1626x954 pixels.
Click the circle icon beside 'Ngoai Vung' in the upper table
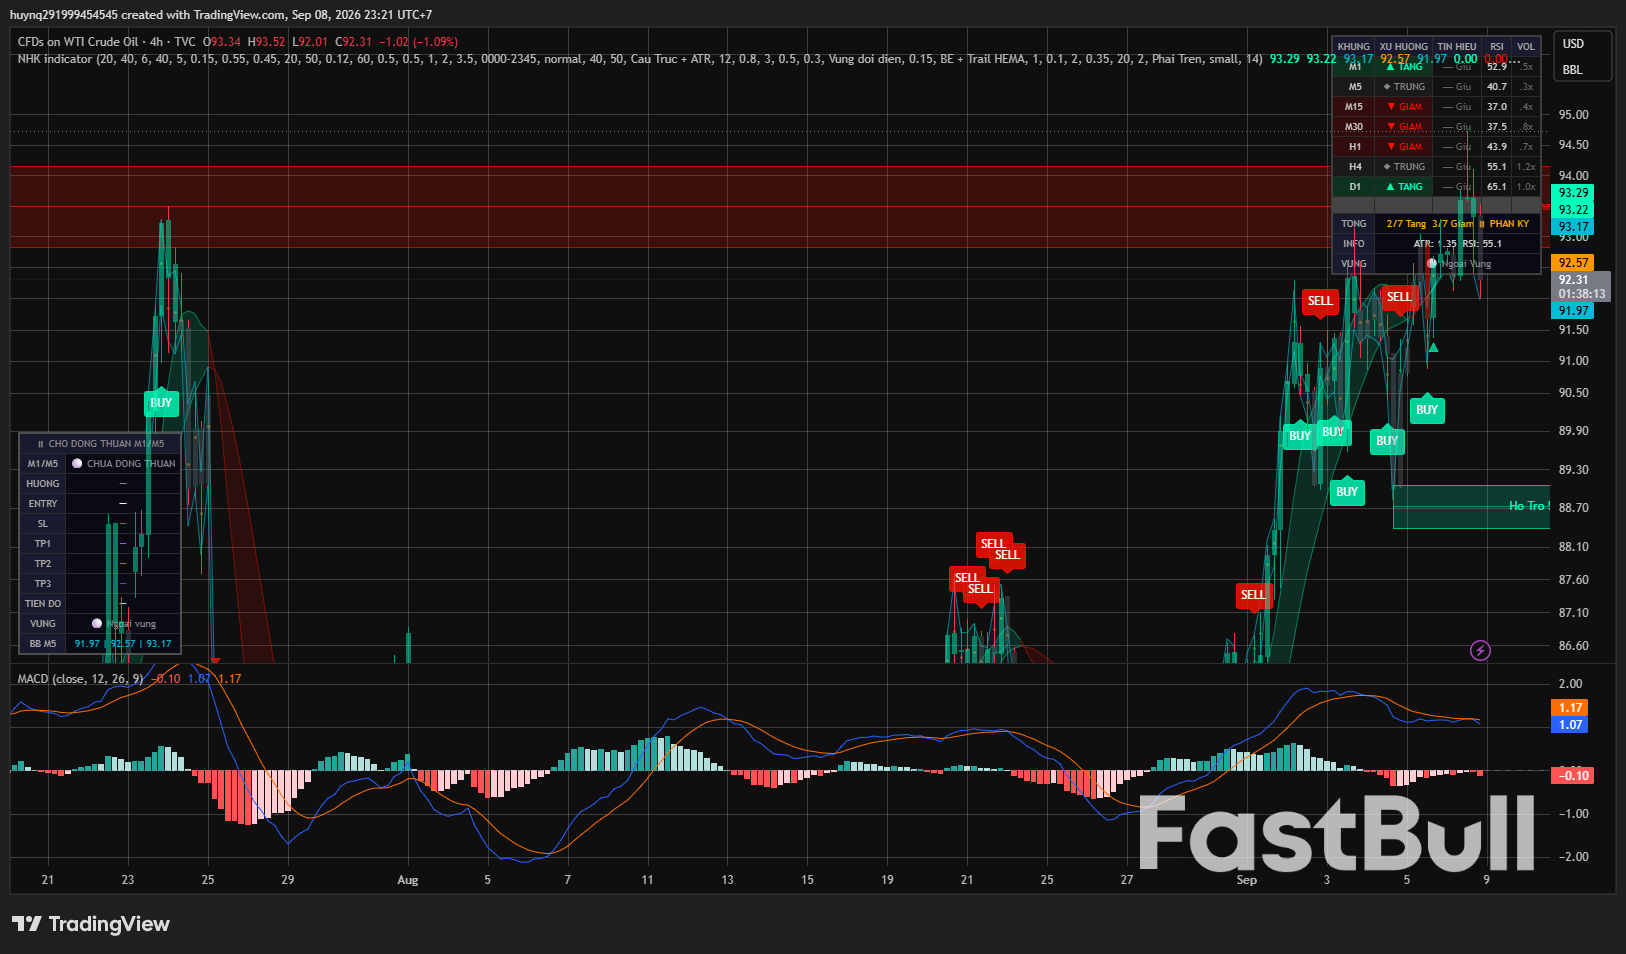[1432, 264]
